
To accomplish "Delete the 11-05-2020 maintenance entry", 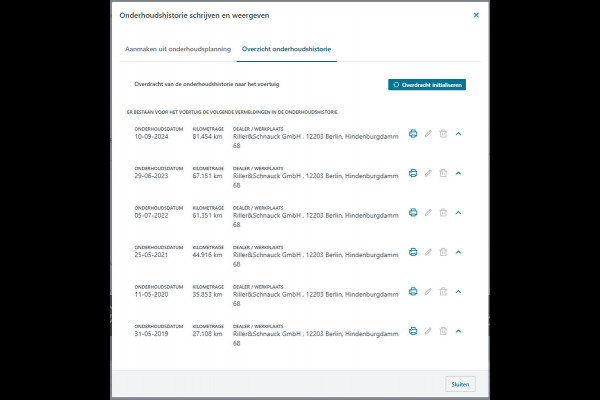I will tap(443, 291).
